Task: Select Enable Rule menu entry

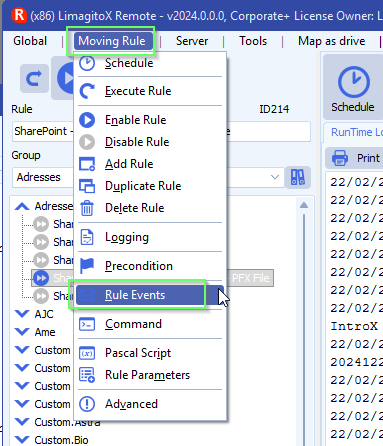Action: point(150,120)
